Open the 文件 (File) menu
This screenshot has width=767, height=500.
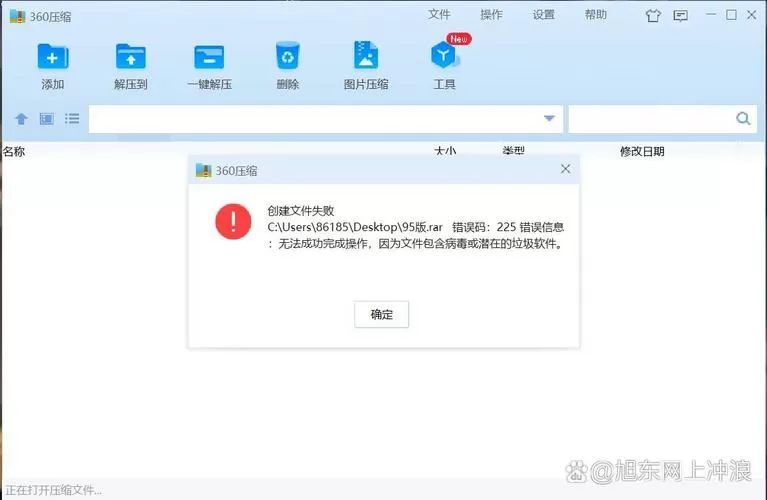click(x=439, y=15)
